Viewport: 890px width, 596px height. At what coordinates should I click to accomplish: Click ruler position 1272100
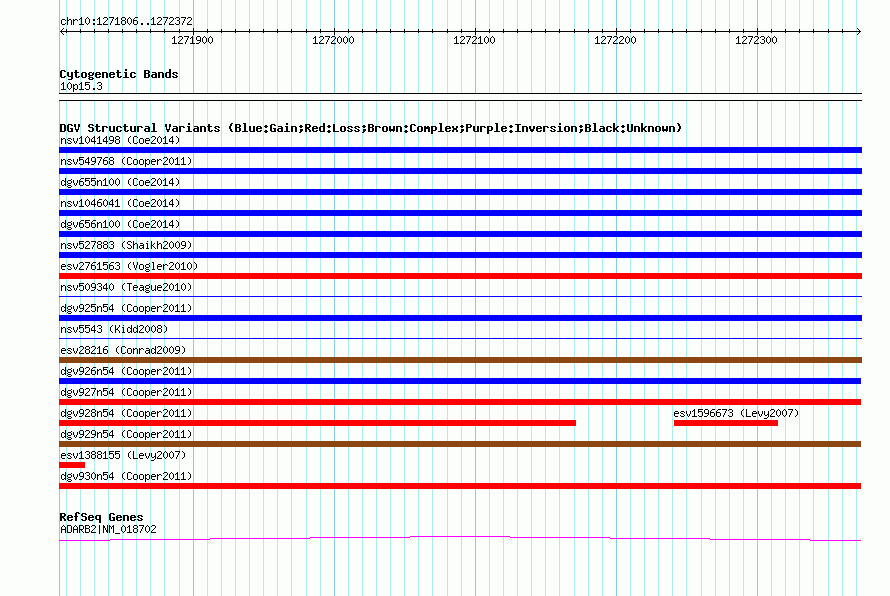475,40
